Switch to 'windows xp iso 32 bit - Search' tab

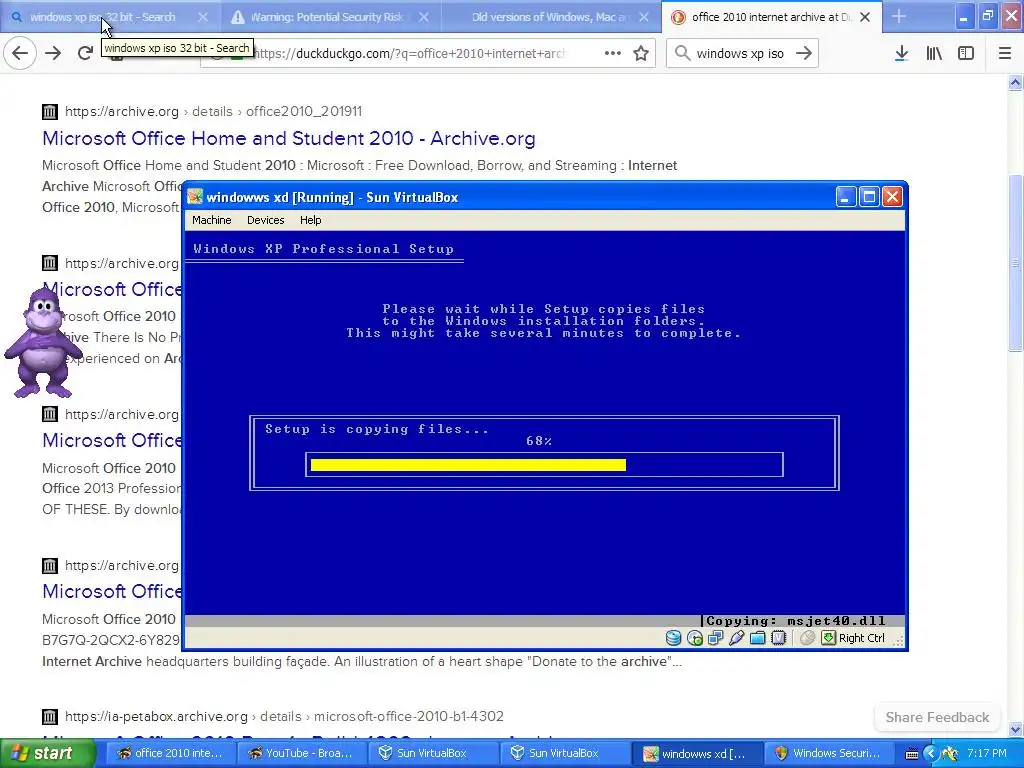104,17
